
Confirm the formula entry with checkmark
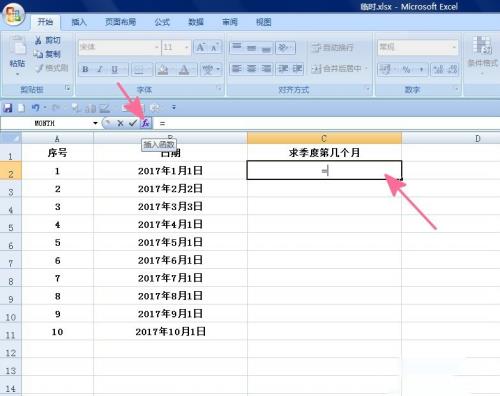coord(133,123)
